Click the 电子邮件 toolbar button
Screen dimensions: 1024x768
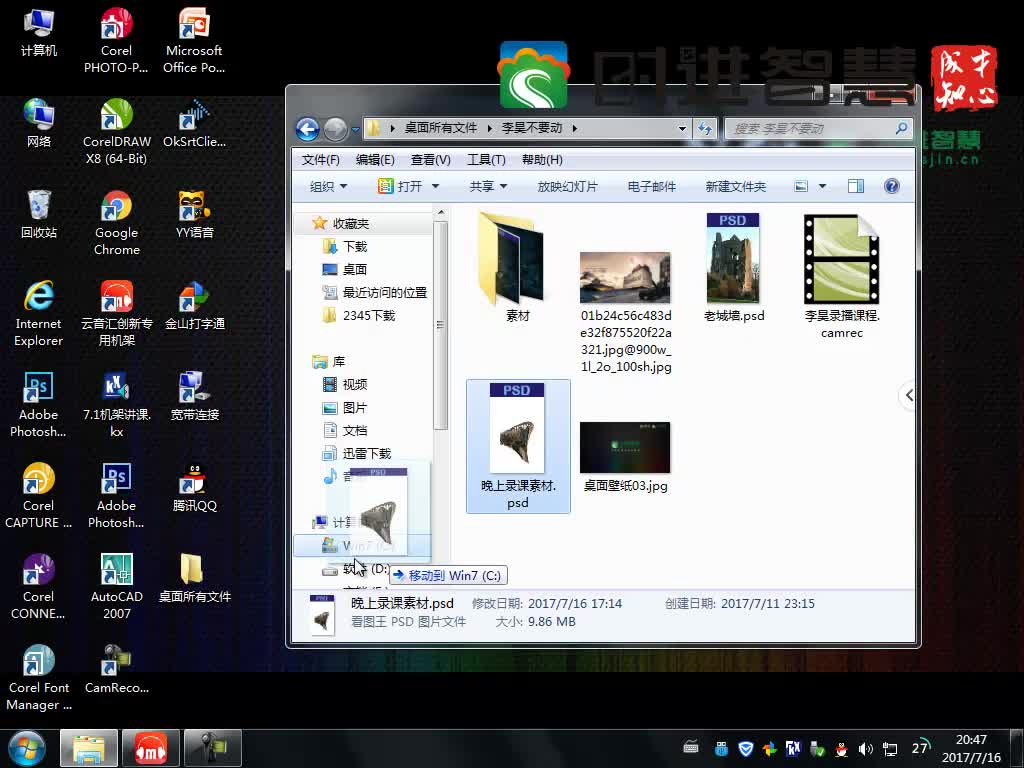coord(651,186)
